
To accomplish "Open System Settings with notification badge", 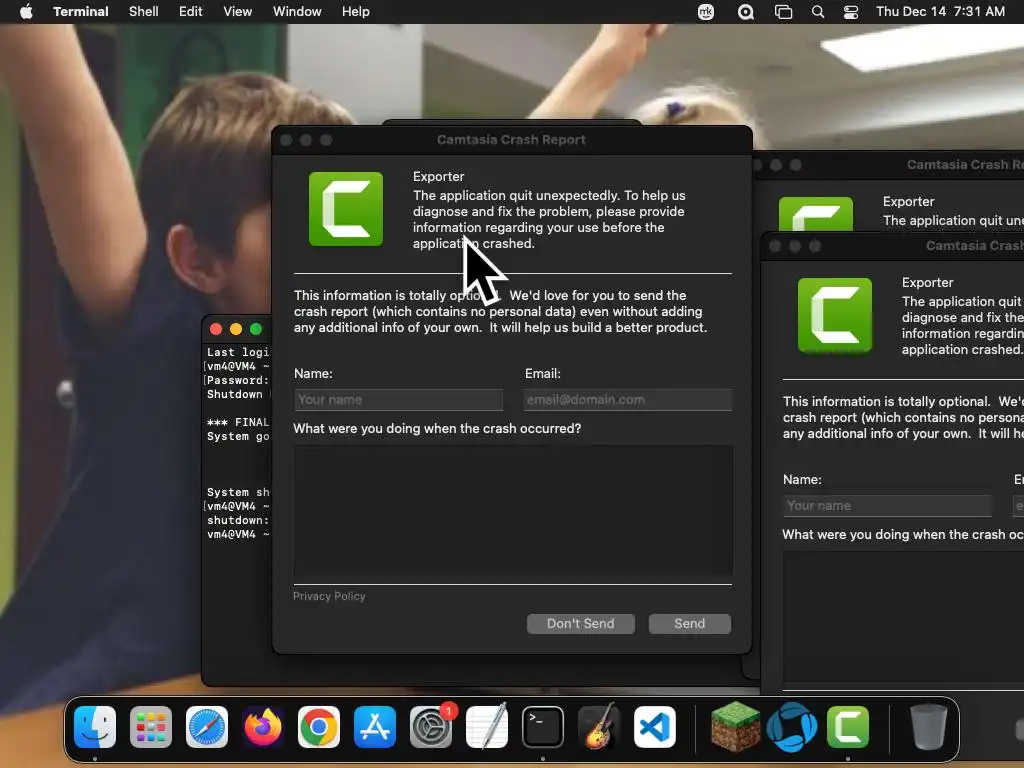I will point(431,727).
